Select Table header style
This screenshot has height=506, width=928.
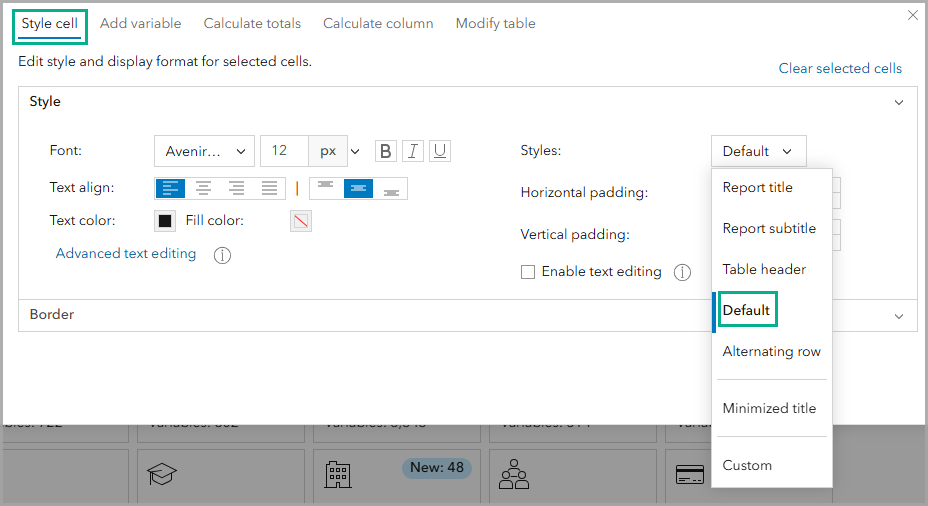tap(772, 269)
